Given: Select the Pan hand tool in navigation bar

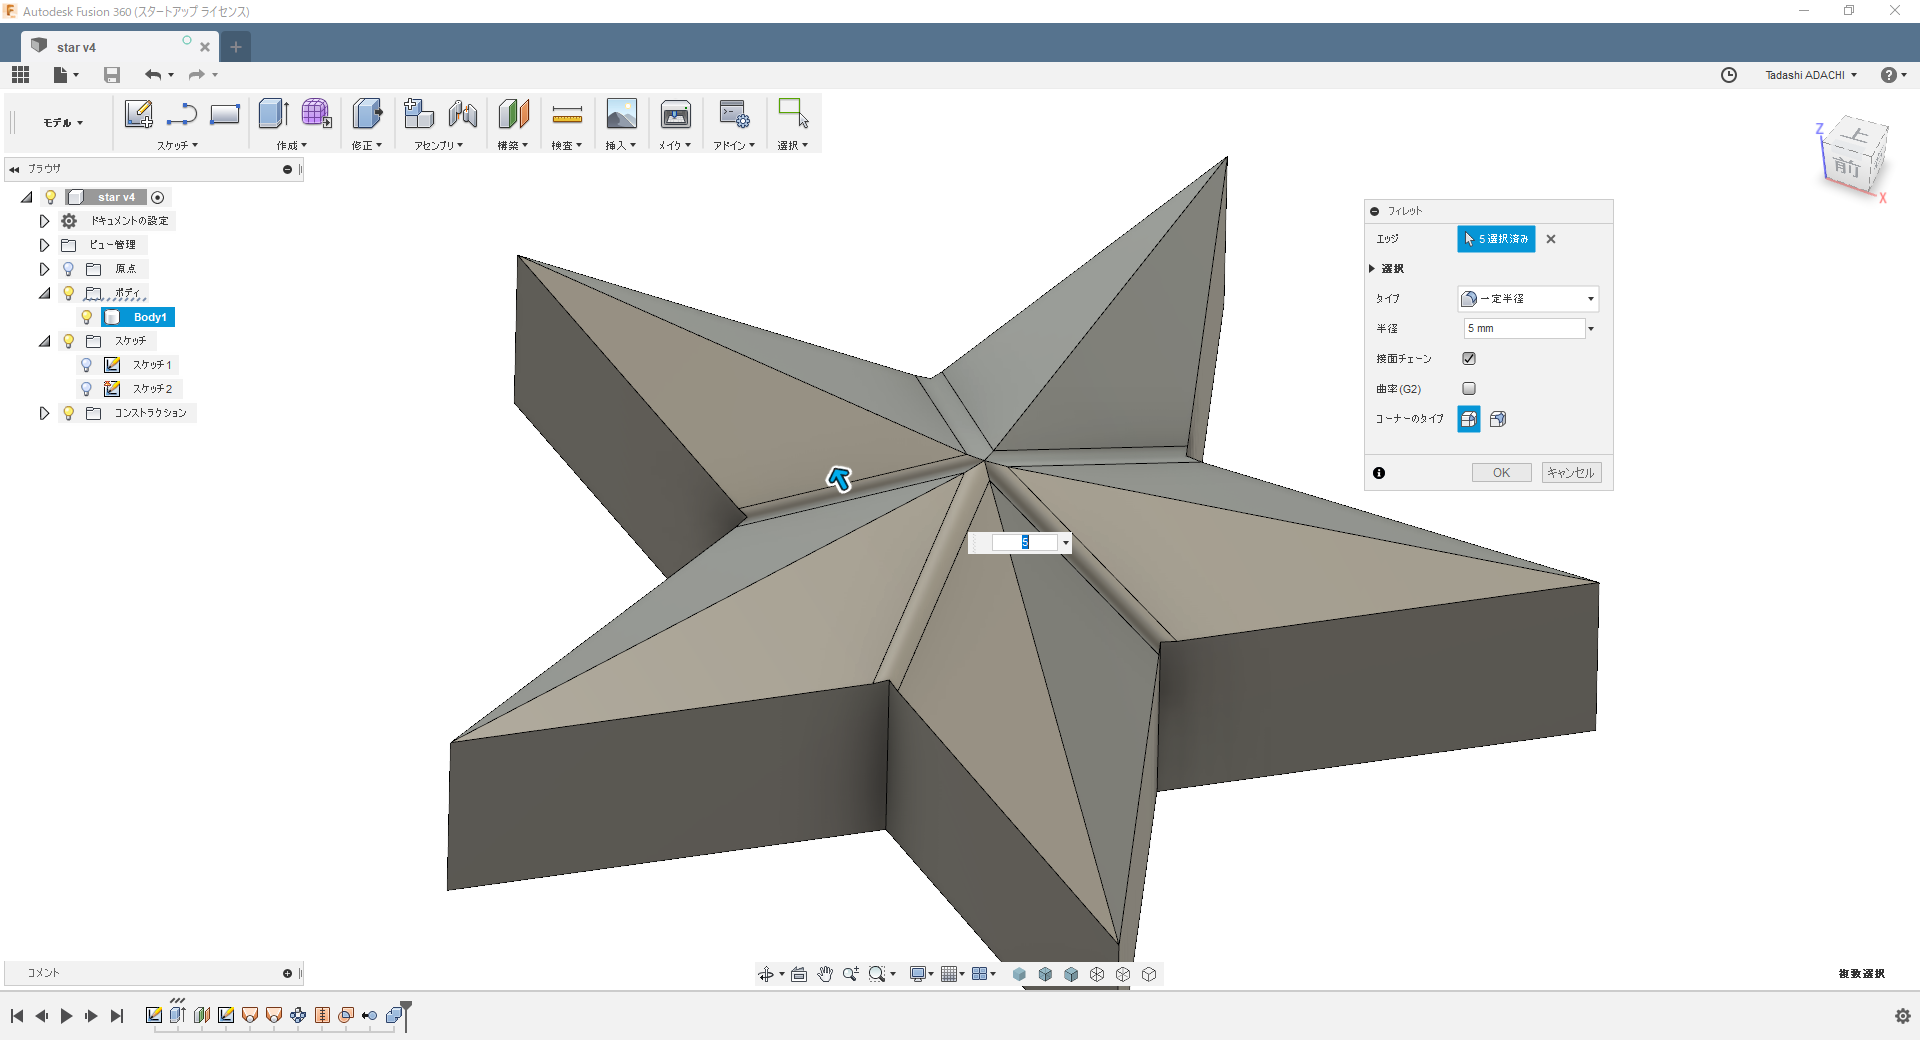Looking at the screenshot, I should click(825, 974).
